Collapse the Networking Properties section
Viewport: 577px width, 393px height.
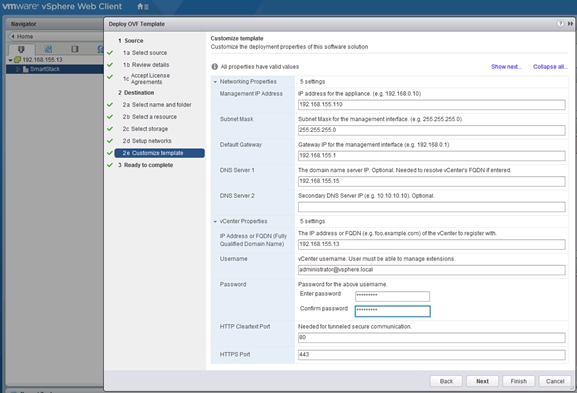[x=215, y=82]
